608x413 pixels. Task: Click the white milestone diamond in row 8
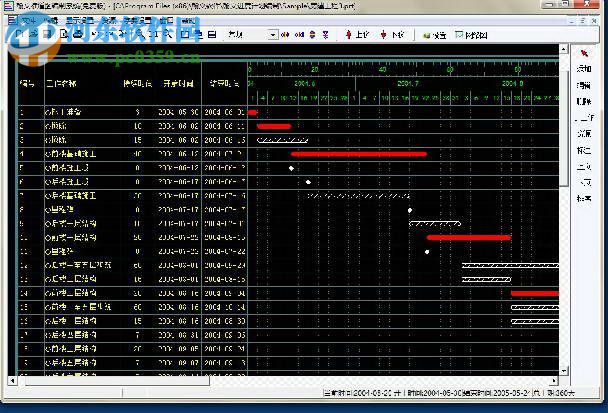click(410, 210)
